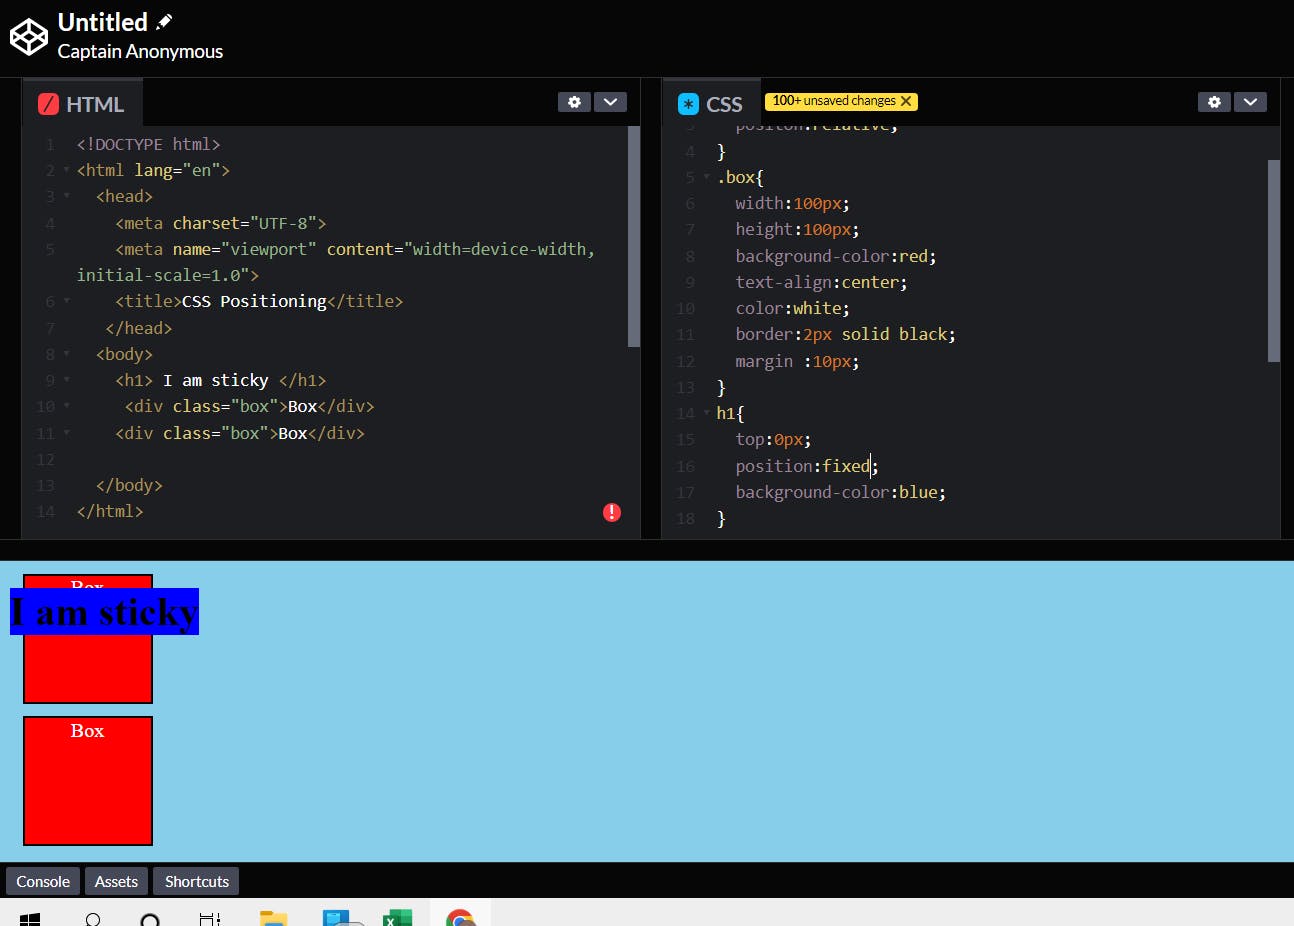
Task: Click the second div class box line (line 11)
Action: (240, 433)
